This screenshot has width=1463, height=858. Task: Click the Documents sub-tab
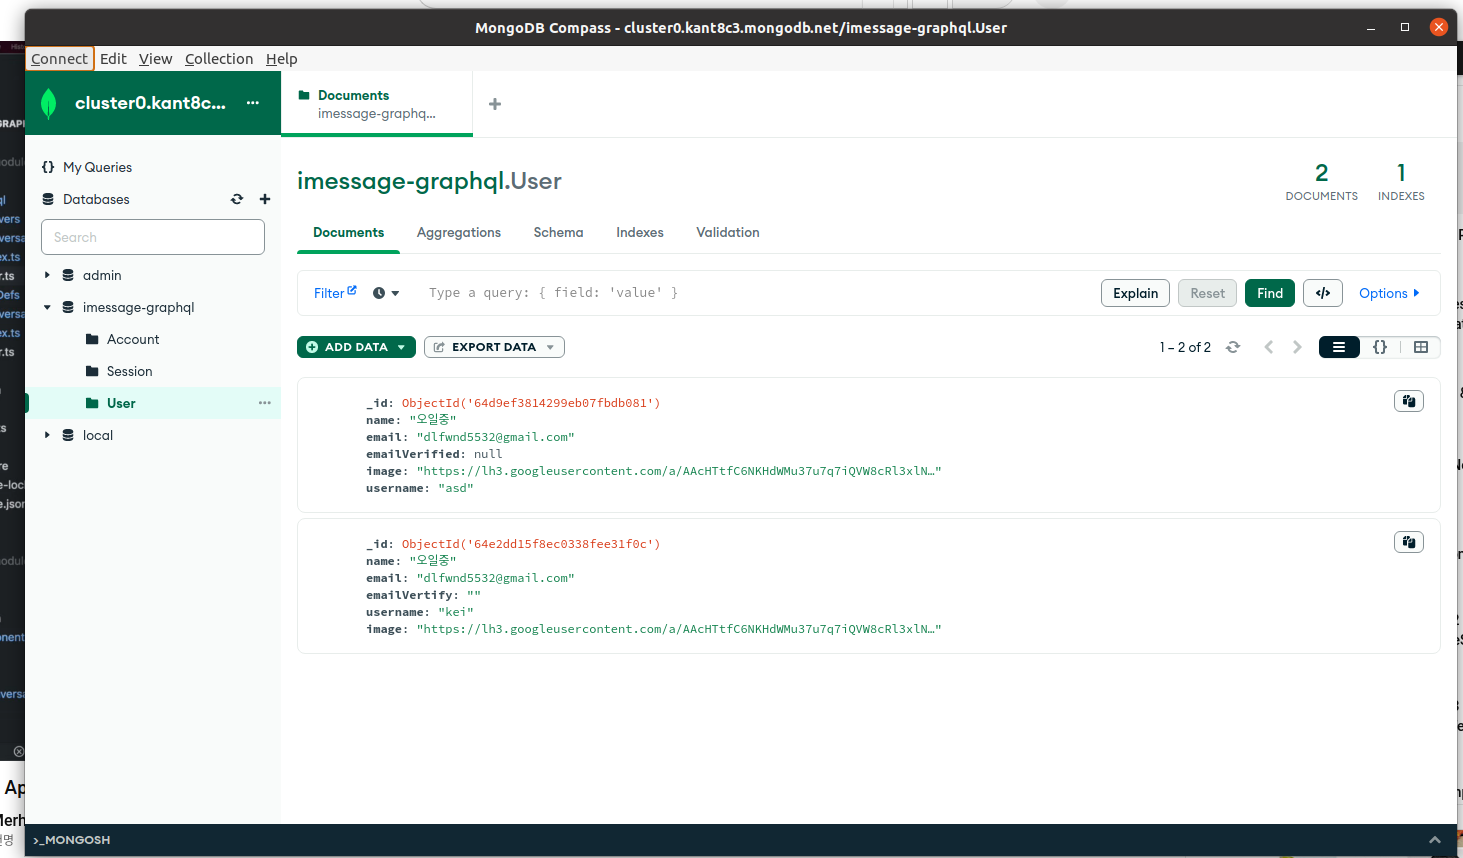[x=348, y=232]
